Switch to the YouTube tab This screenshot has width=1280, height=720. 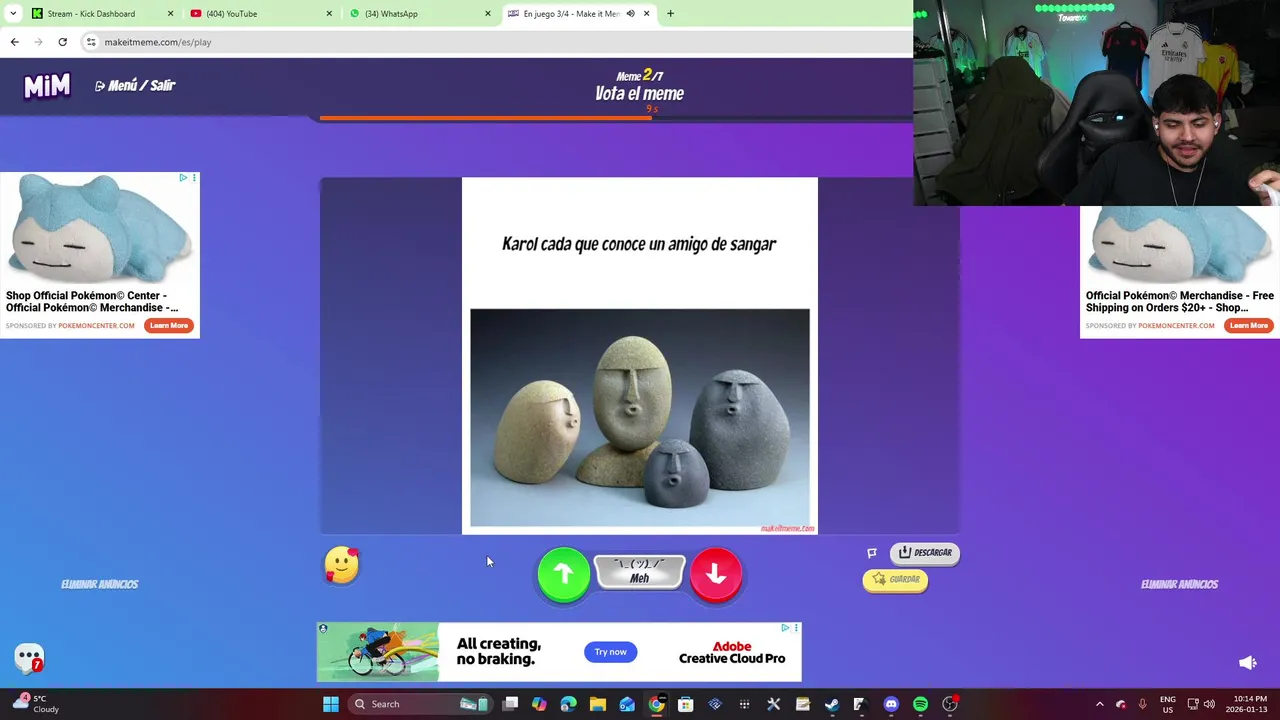click(x=261, y=14)
